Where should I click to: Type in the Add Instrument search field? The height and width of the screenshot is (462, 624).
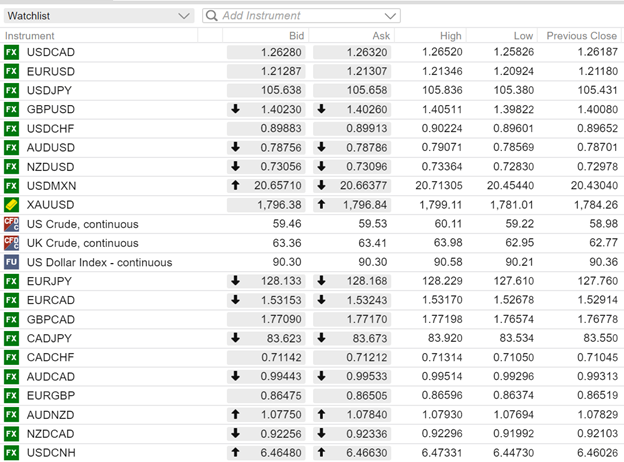pos(300,16)
